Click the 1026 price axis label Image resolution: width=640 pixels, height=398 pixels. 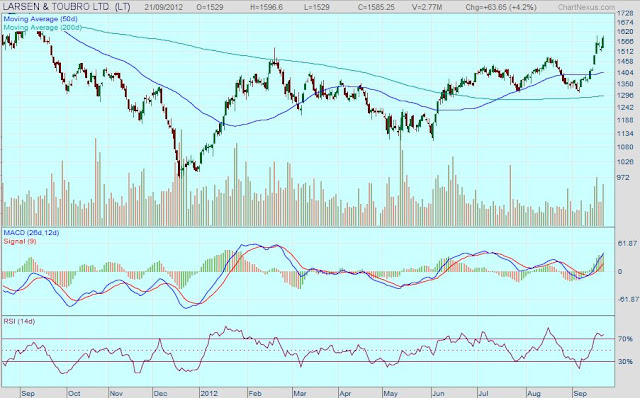[625, 162]
